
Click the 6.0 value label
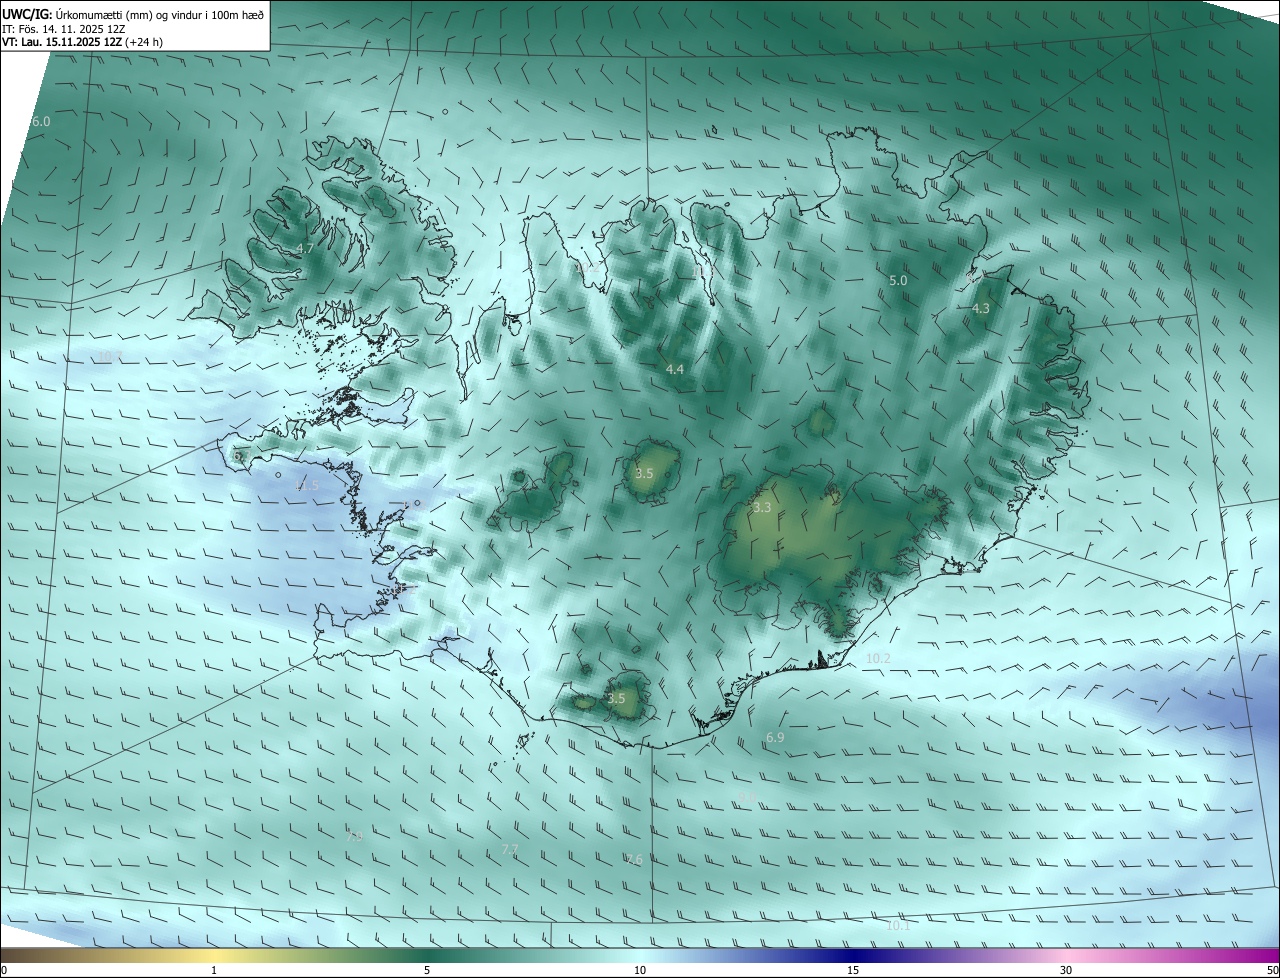tap(41, 121)
